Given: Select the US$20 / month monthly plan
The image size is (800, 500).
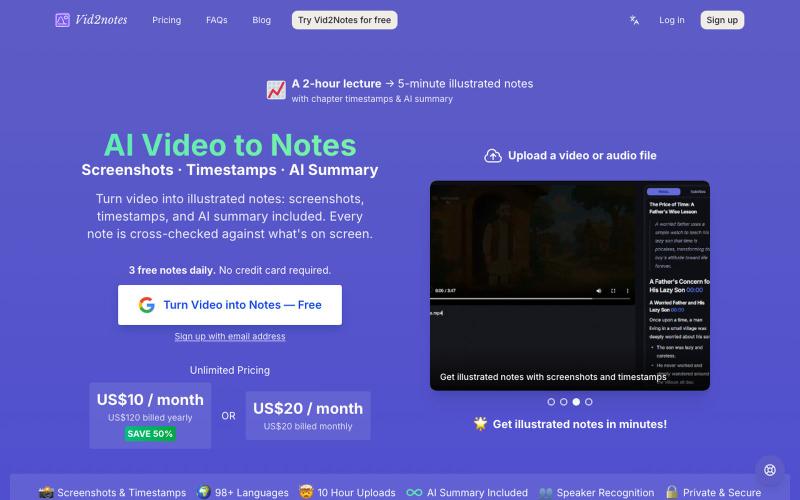Looking at the screenshot, I should click(x=308, y=415).
